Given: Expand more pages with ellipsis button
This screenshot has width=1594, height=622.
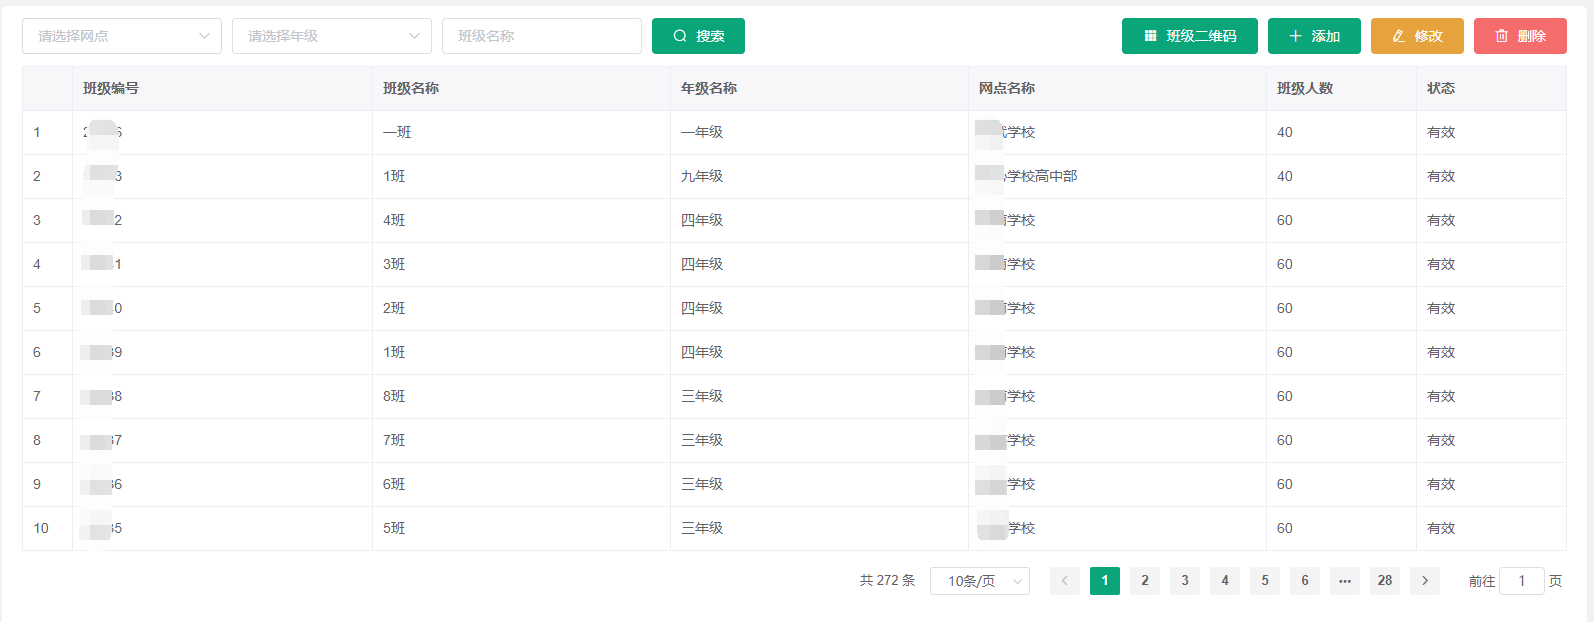Looking at the screenshot, I should [1345, 581].
